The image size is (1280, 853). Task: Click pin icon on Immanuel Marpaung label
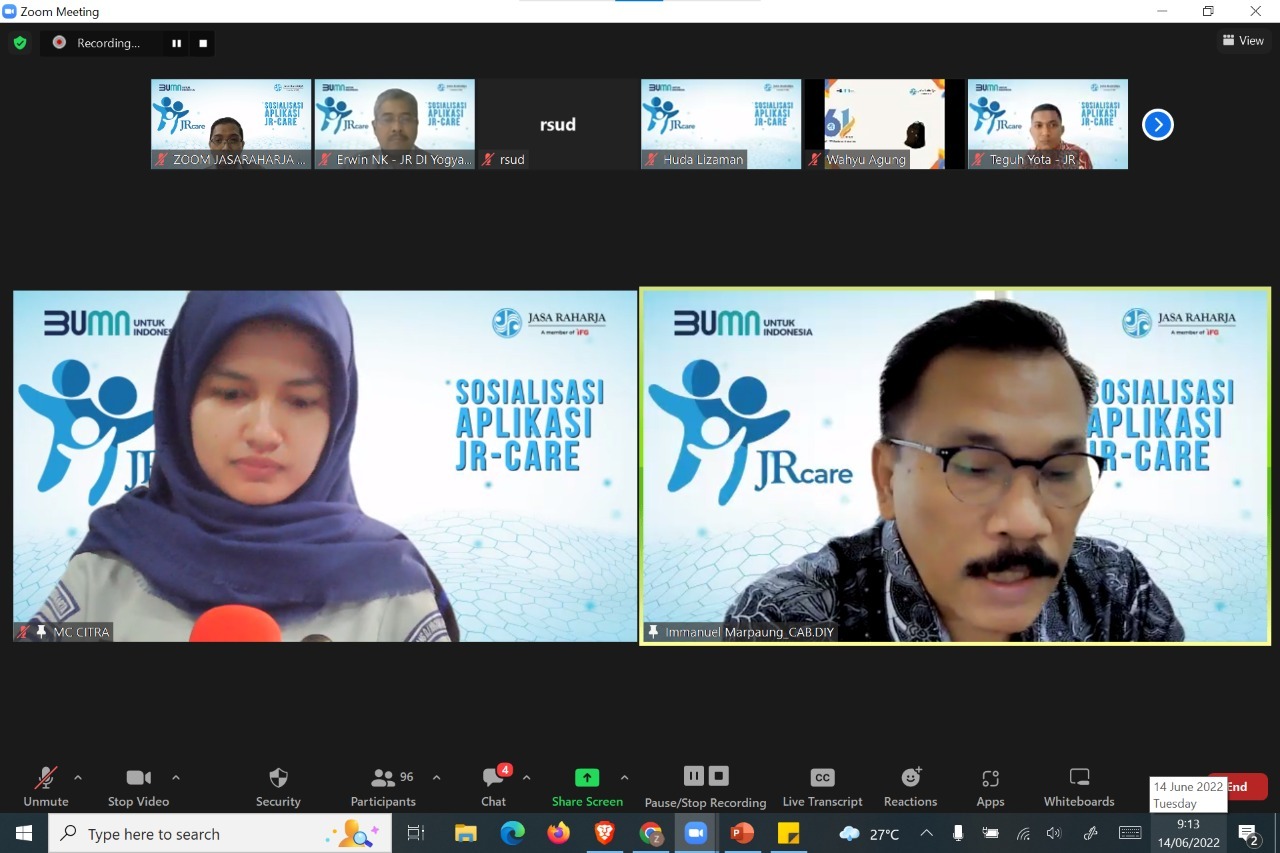click(x=654, y=632)
